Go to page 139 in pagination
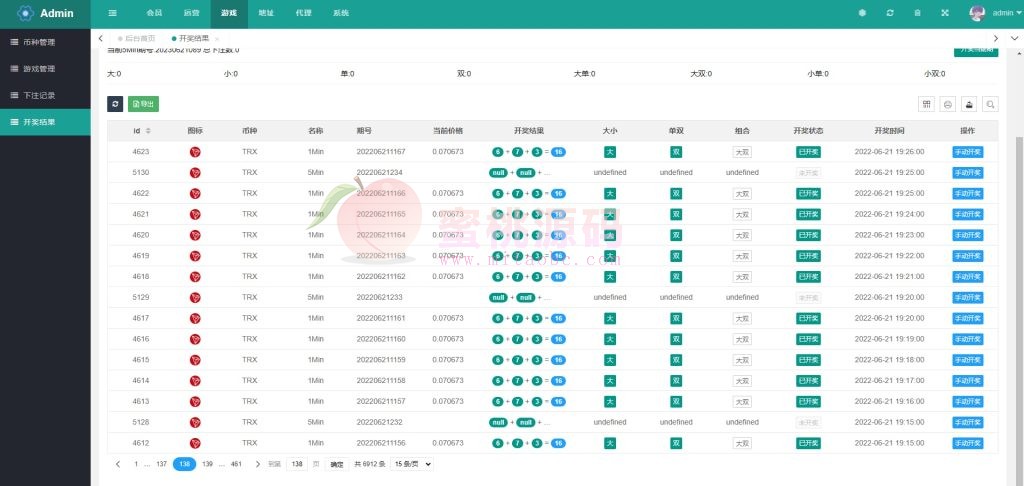The width and height of the screenshot is (1024, 486). (207, 464)
